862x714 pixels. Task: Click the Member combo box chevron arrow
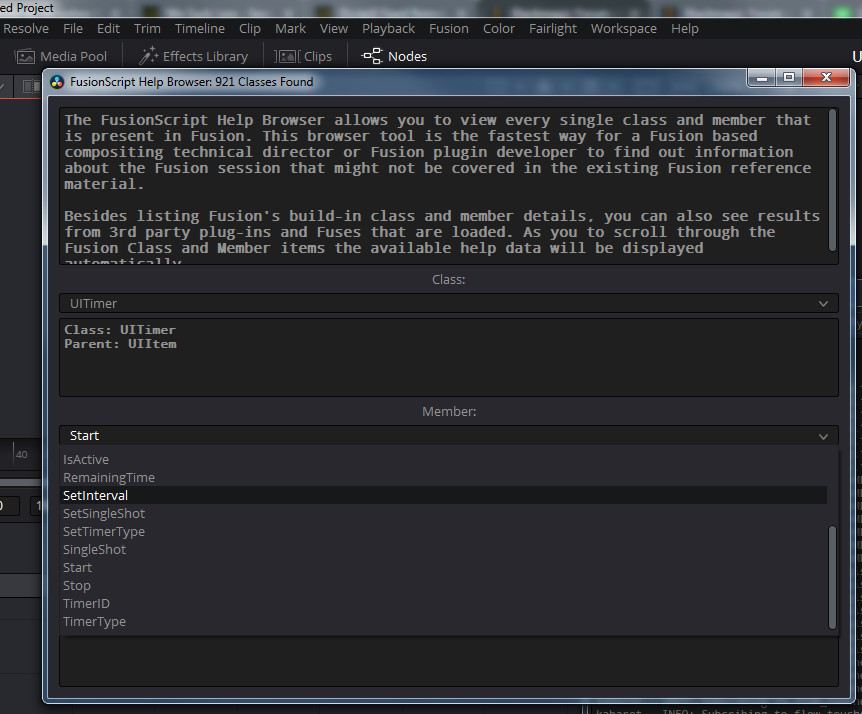click(823, 436)
